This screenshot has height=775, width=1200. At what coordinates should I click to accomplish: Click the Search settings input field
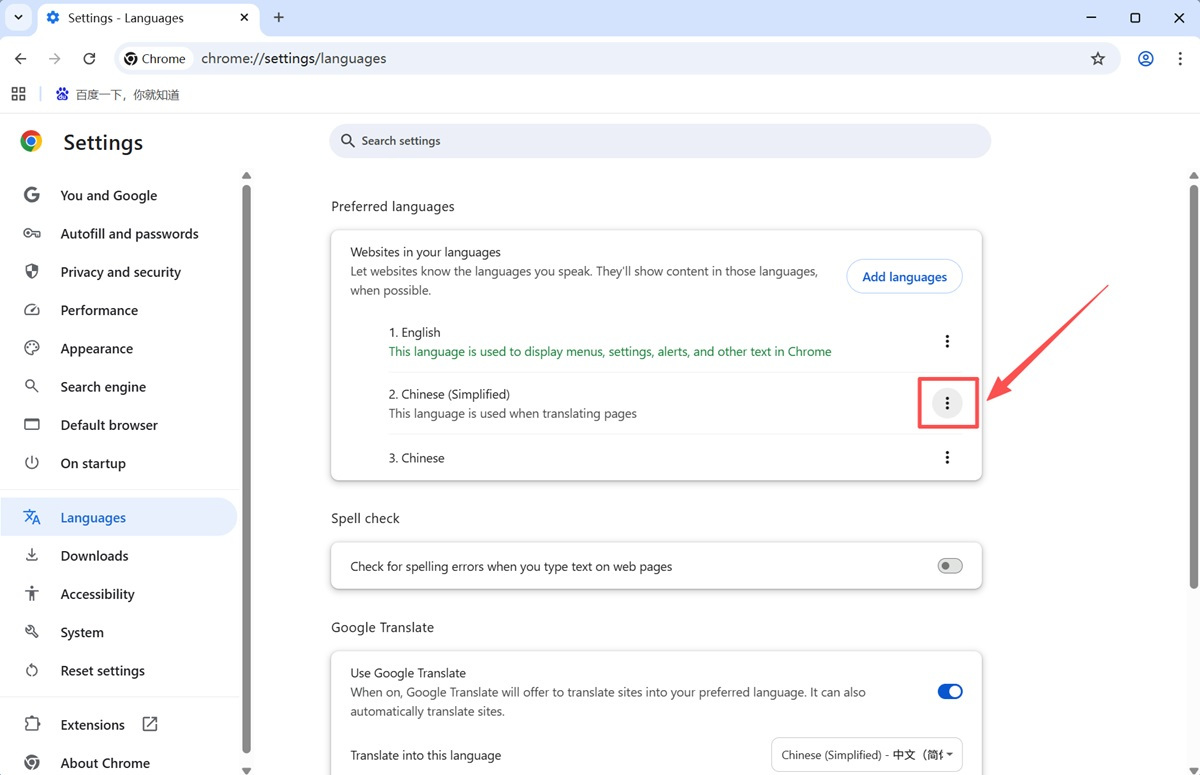660,141
